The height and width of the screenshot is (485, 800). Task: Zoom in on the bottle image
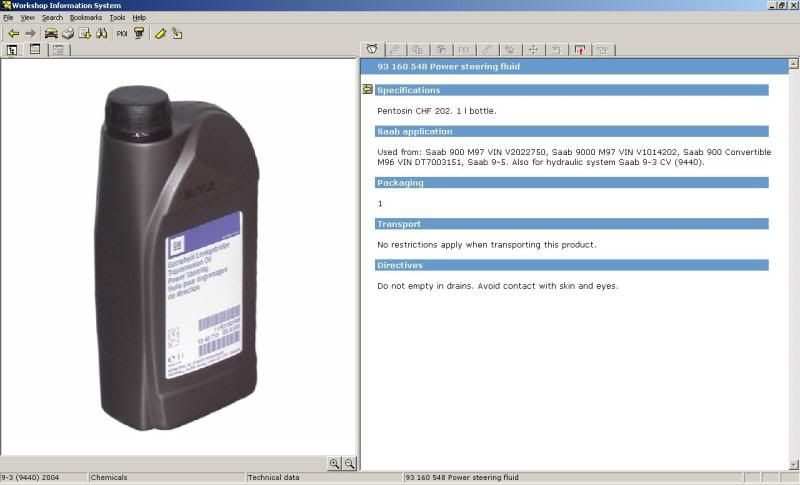334,463
